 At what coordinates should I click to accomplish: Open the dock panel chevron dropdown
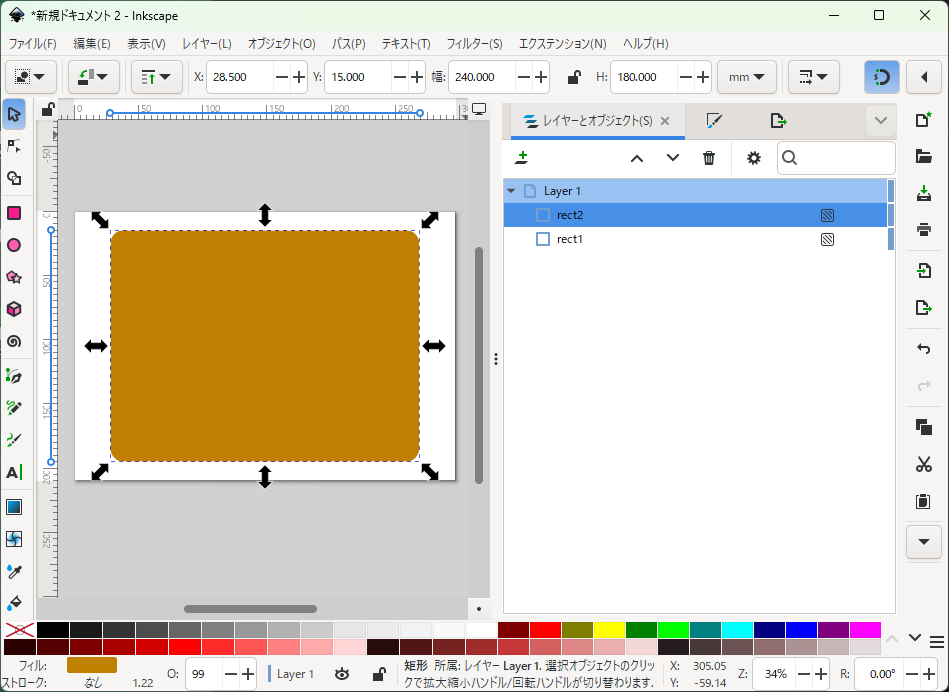click(881, 120)
